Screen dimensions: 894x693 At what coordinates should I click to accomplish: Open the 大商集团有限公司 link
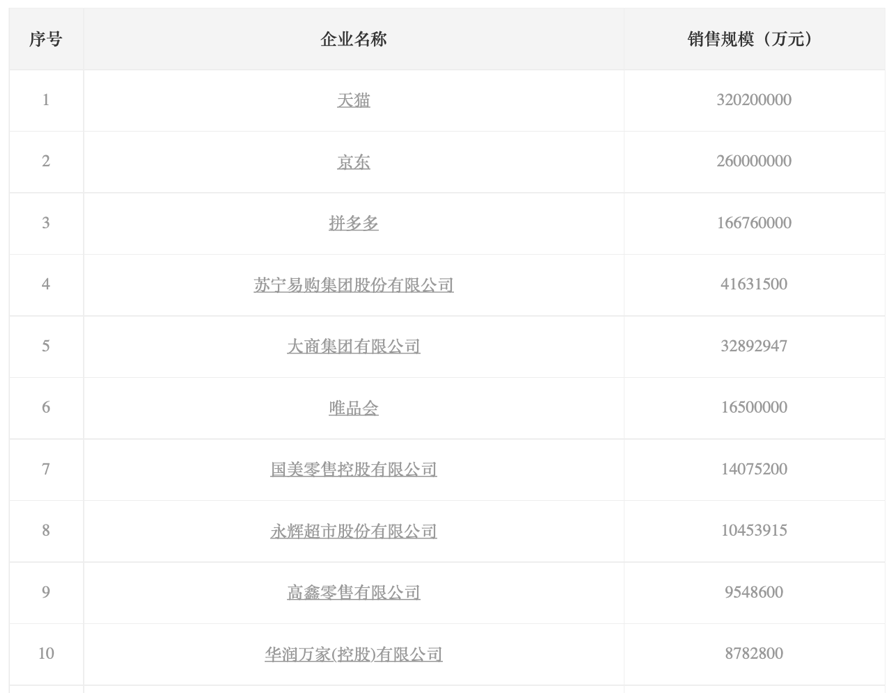(353, 346)
